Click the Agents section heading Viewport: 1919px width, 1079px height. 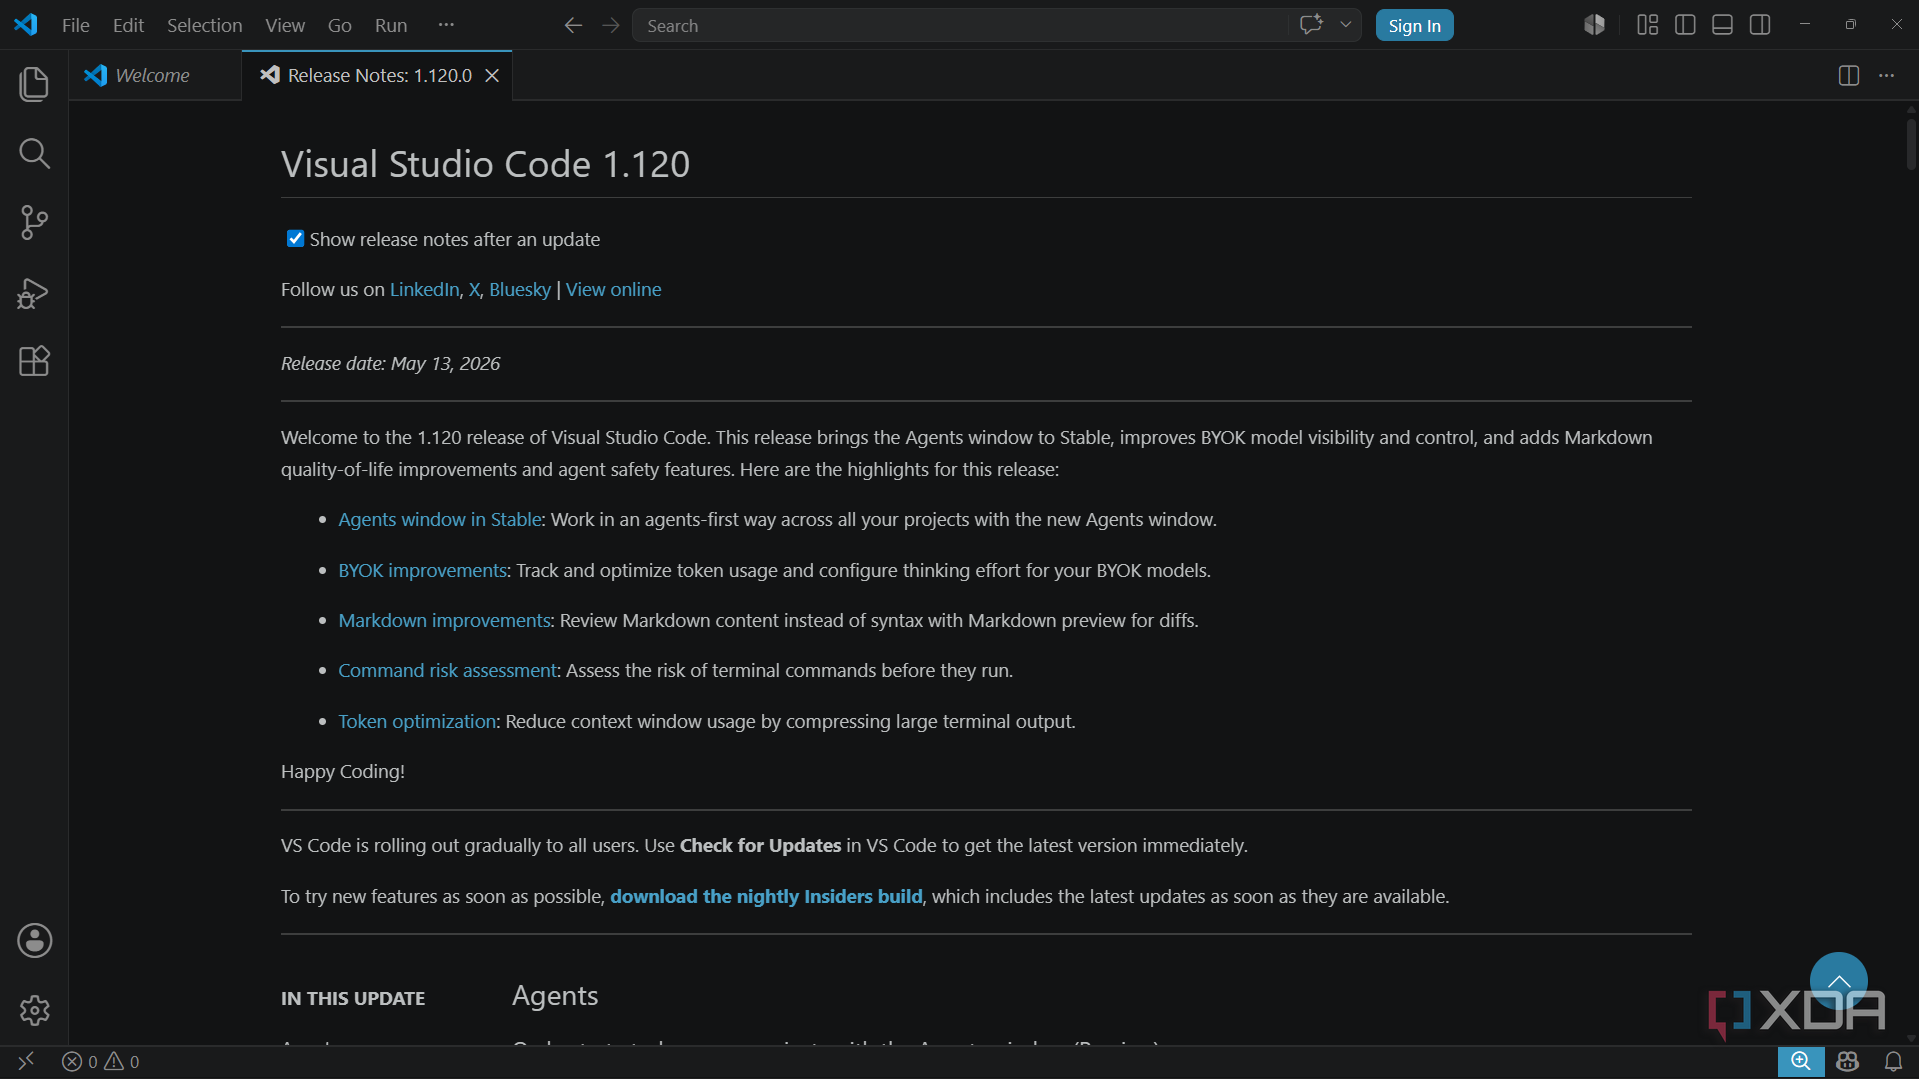[555, 996]
